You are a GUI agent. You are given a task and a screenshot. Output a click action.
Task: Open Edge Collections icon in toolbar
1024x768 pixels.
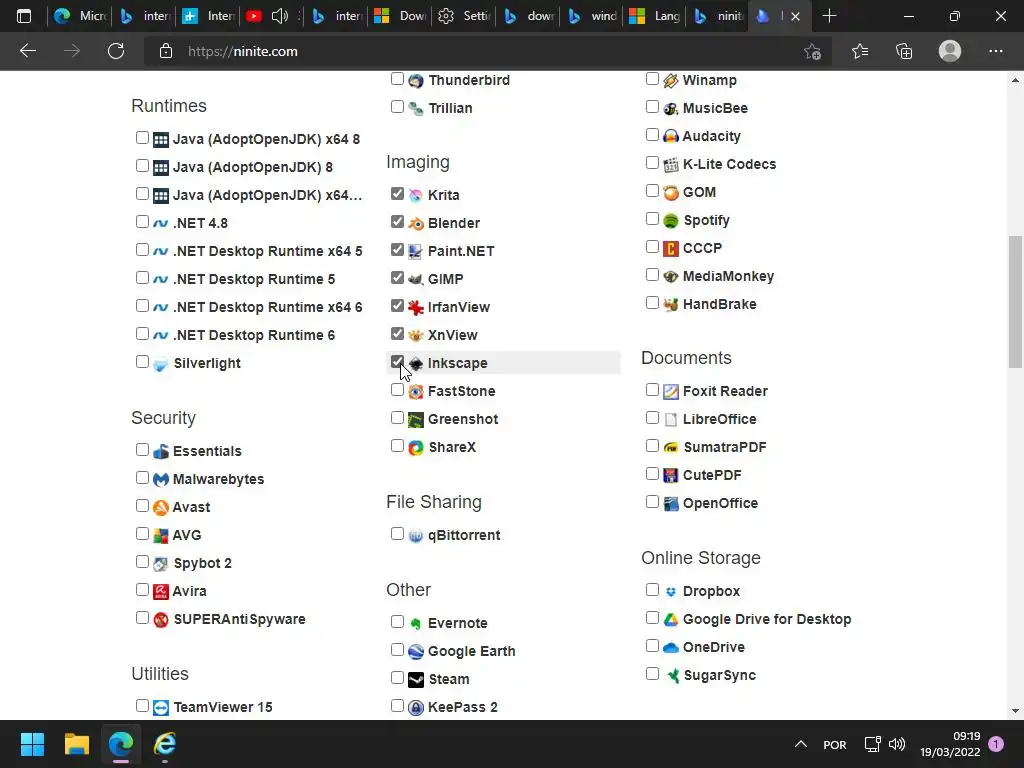904,51
